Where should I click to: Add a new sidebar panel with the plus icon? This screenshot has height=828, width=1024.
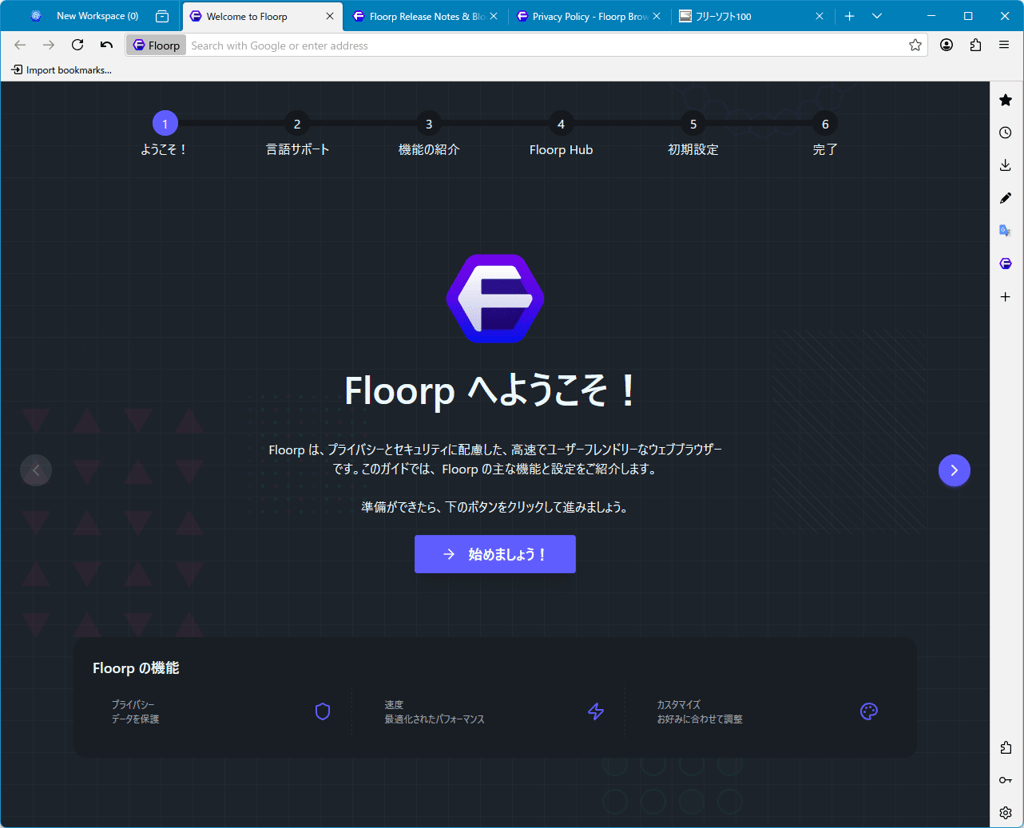[x=1005, y=296]
